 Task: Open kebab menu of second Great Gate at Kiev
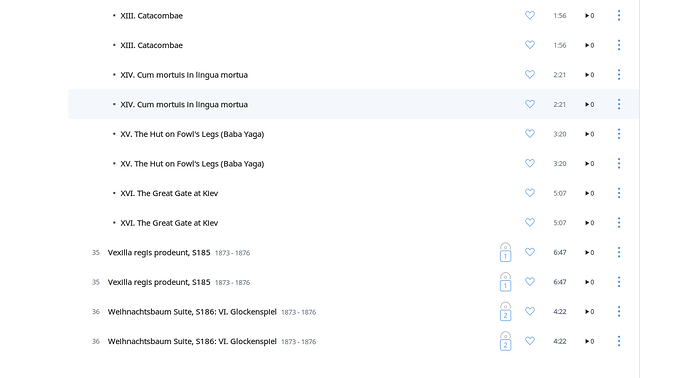pyautogui.click(x=619, y=223)
